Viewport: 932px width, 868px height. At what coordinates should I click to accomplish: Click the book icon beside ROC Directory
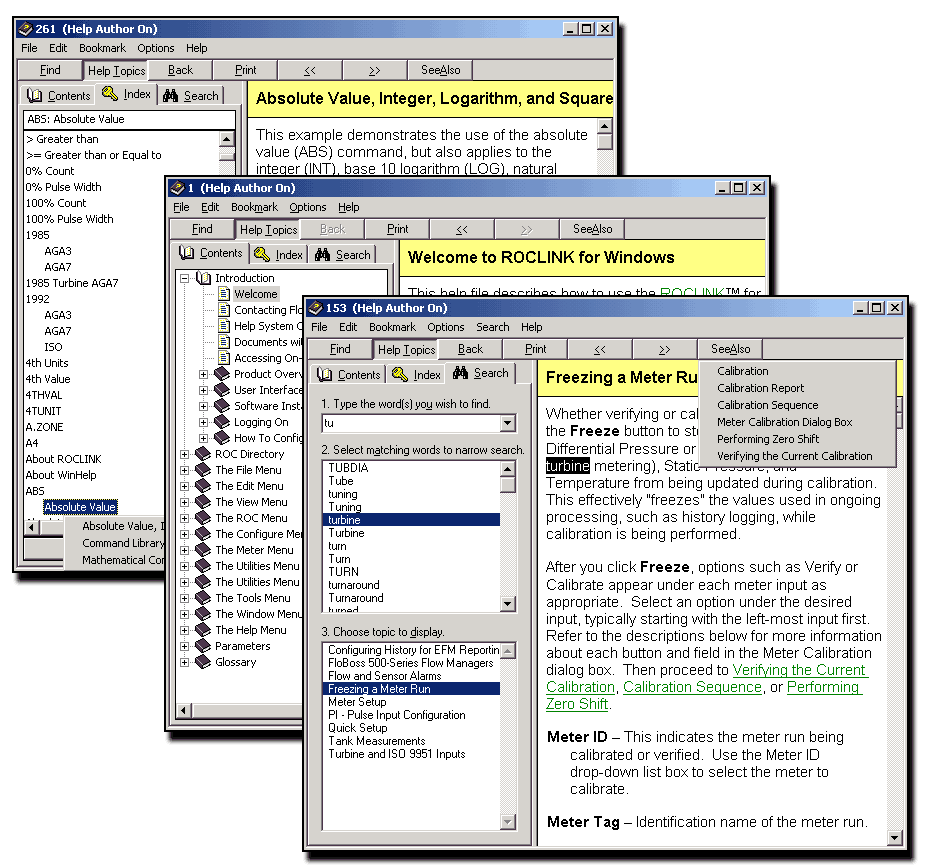click(x=203, y=454)
